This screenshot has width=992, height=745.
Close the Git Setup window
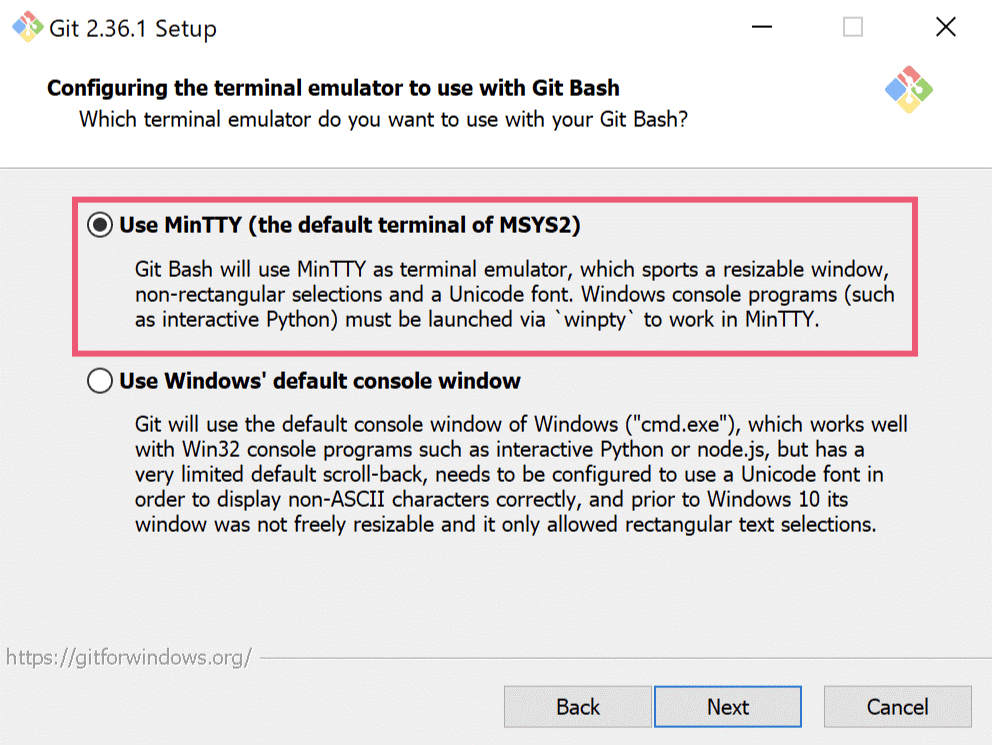pos(945,28)
